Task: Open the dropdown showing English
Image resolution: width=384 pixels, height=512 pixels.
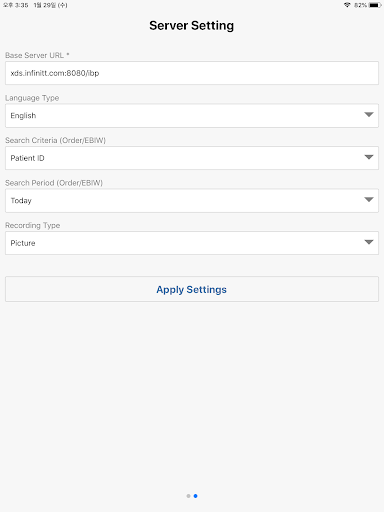Action: click(192, 116)
